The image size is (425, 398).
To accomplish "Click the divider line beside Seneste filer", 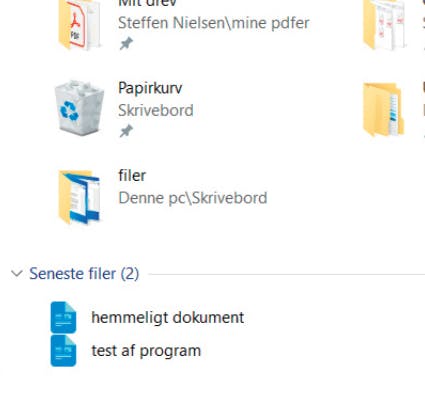I will tap(287, 274).
